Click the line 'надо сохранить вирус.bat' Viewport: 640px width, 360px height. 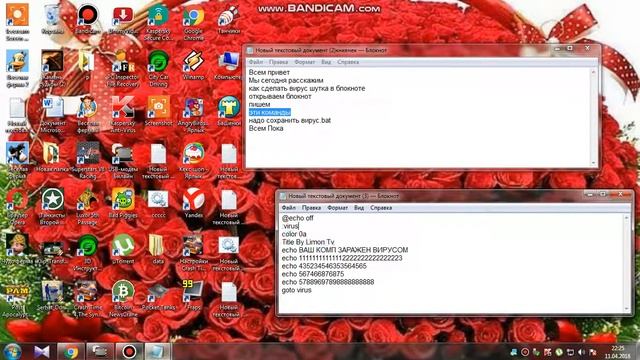290,120
